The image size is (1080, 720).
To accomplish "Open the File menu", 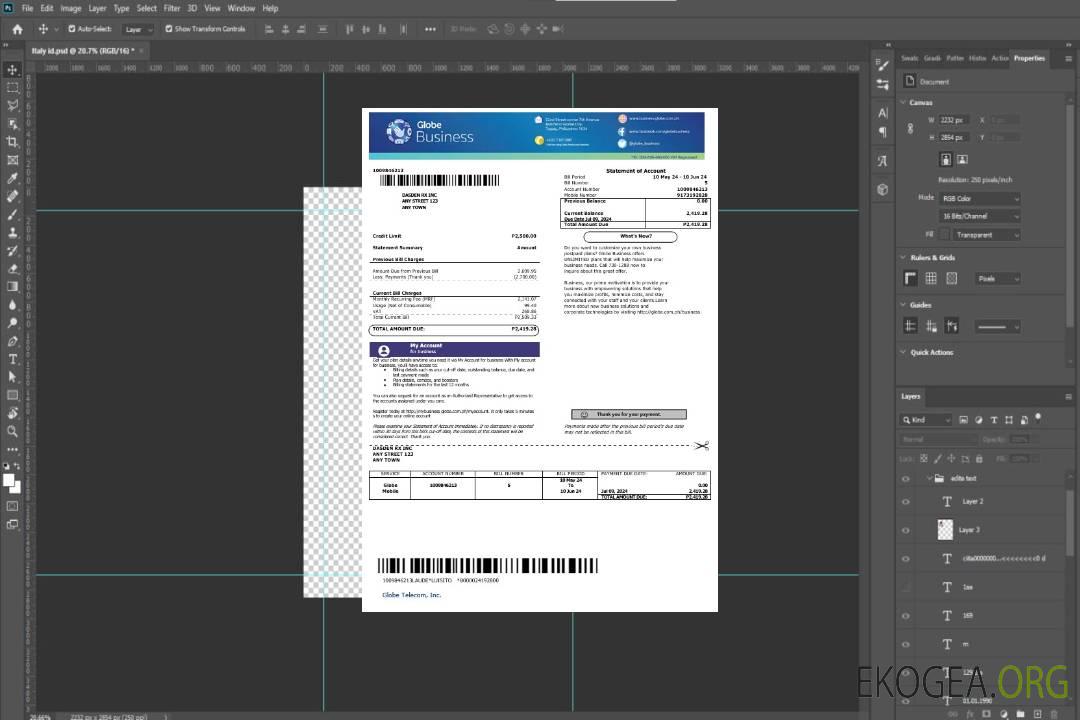I will [28, 8].
